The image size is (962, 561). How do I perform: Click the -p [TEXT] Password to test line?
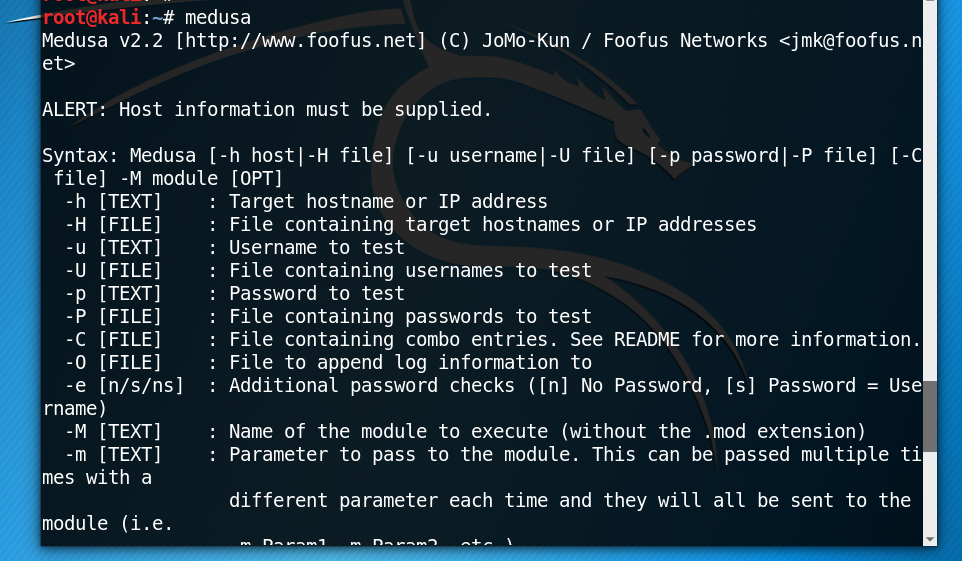[235, 293]
